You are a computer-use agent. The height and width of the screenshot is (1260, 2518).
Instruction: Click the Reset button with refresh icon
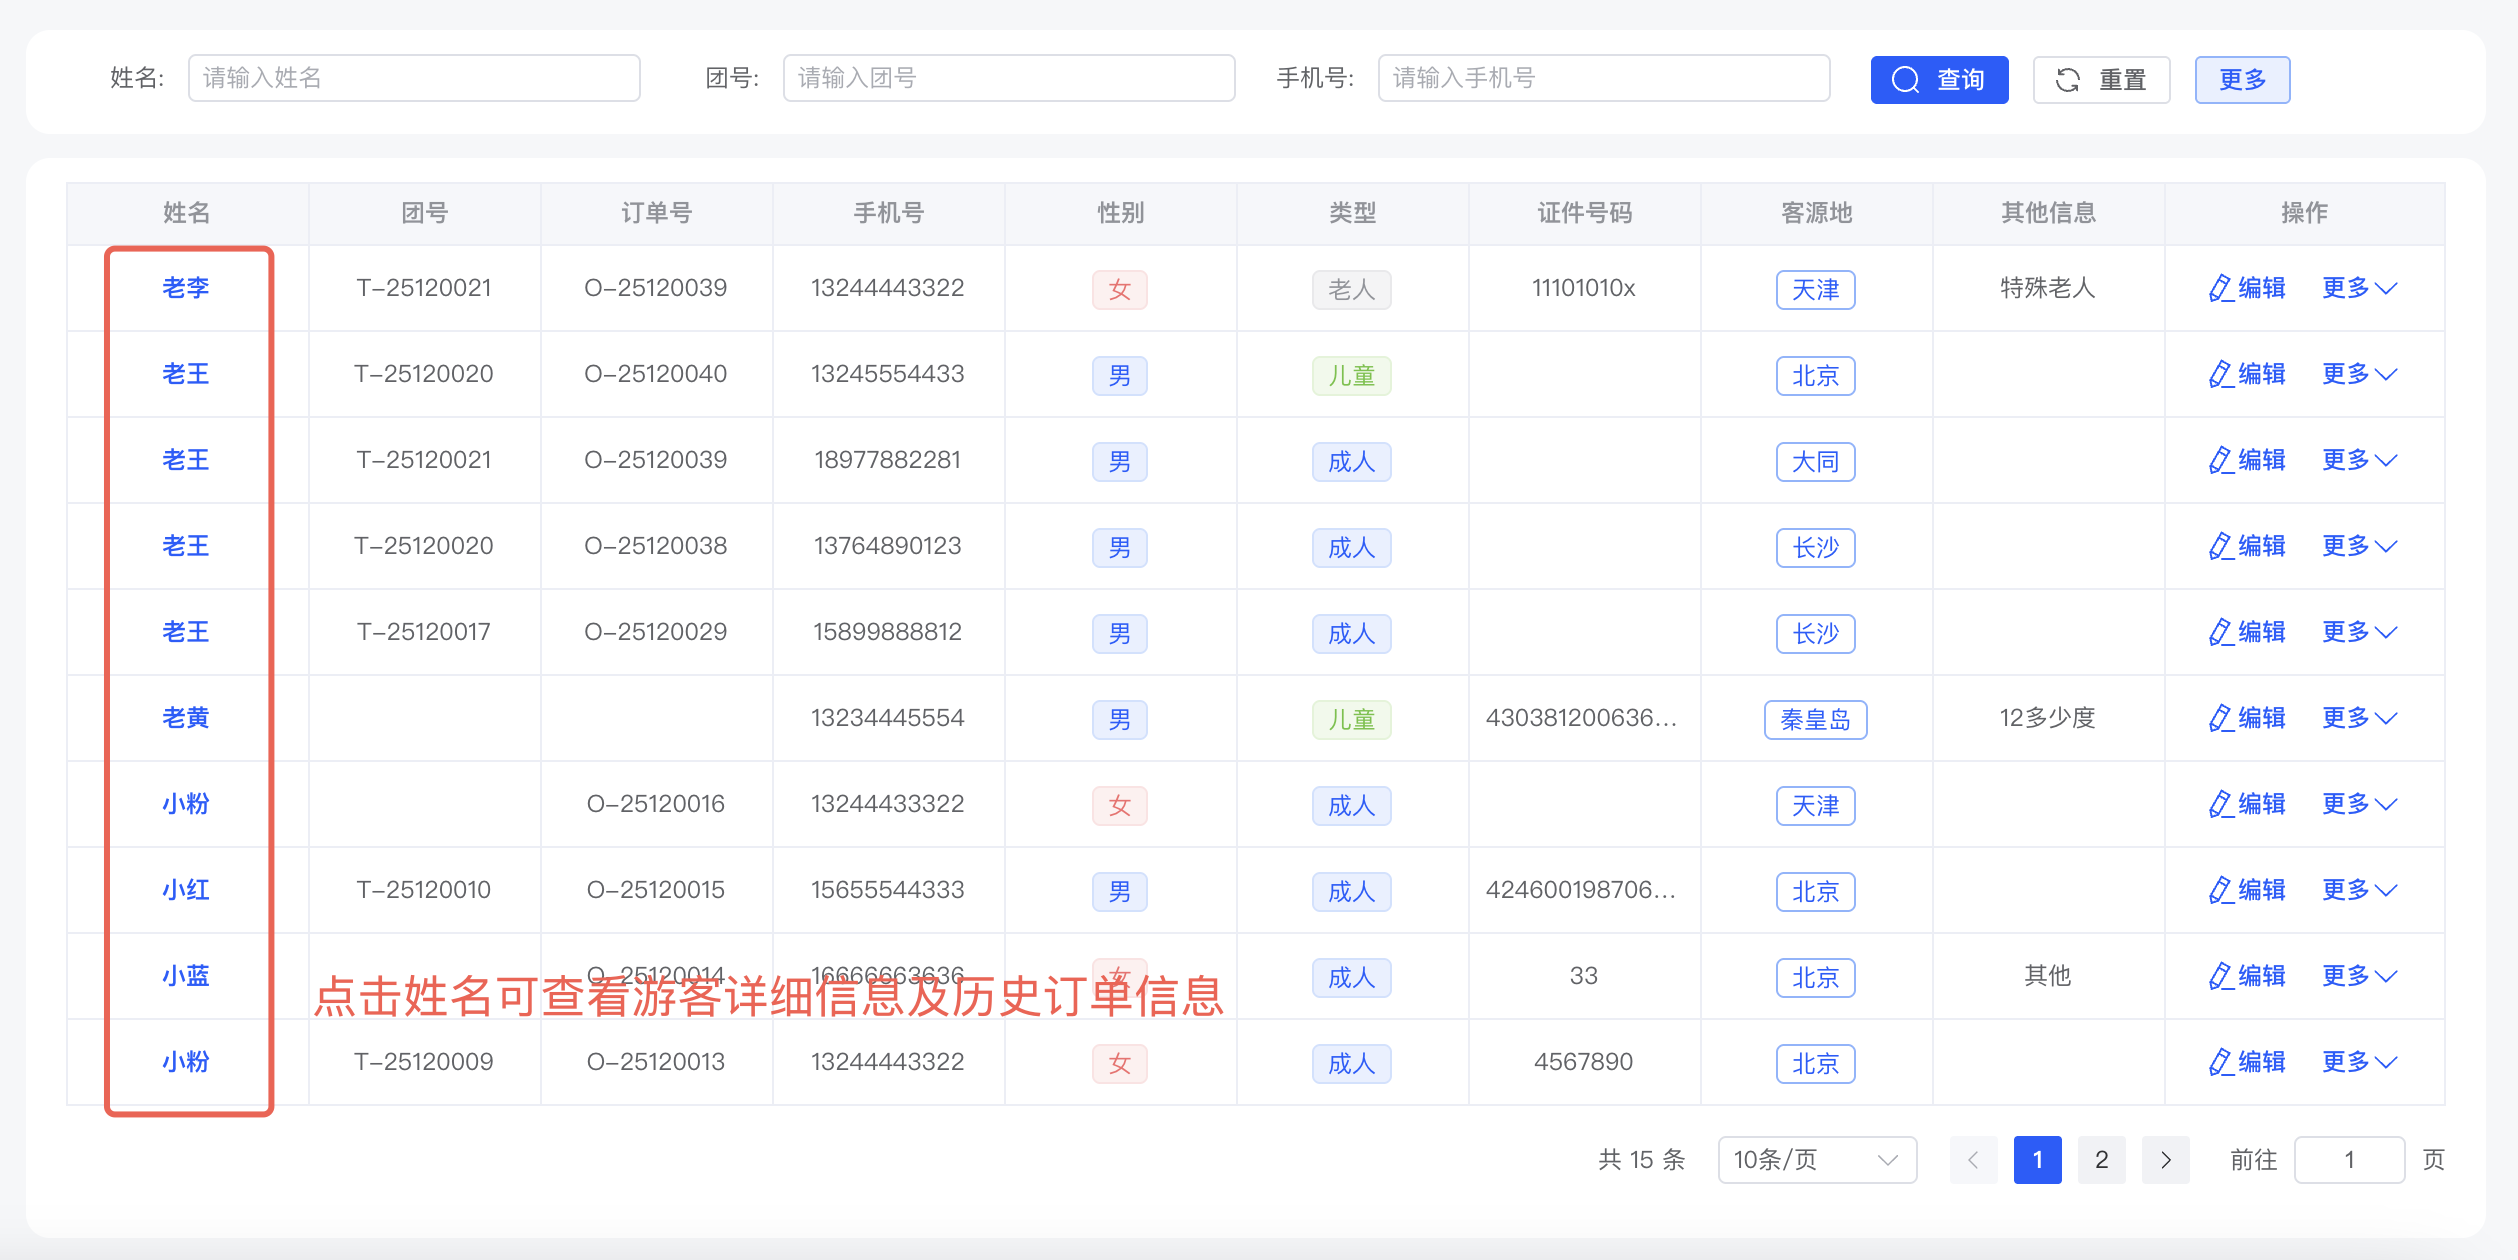pos(2100,80)
